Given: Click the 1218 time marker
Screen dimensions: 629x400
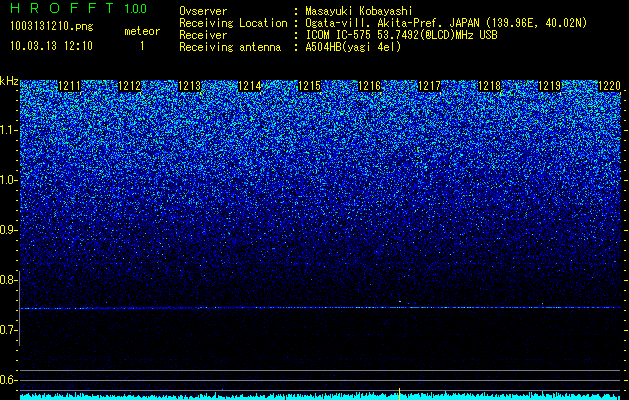Looking at the screenshot, I should pos(490,86).
